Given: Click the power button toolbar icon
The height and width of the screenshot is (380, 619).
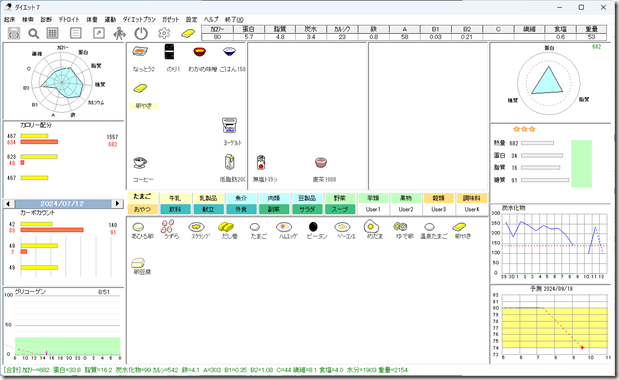Looking at the screenshot, I should tap(141, 34).
